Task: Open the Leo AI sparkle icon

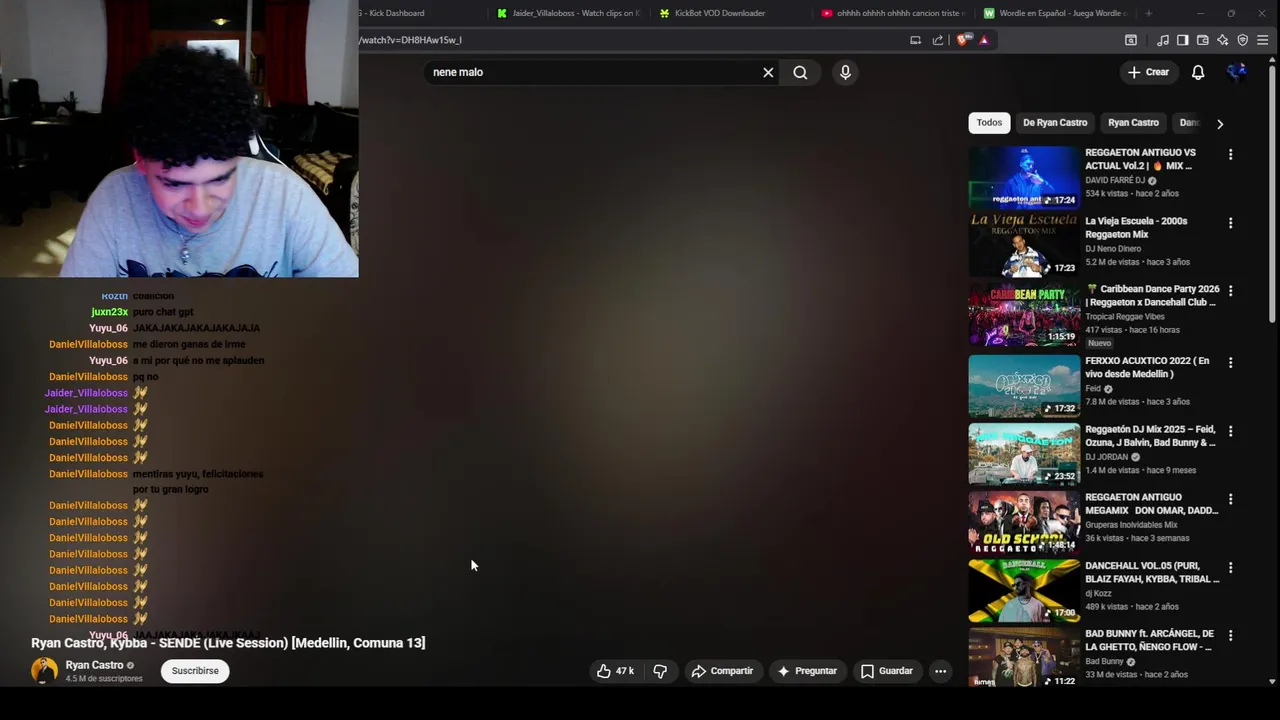Action: 1222,40
